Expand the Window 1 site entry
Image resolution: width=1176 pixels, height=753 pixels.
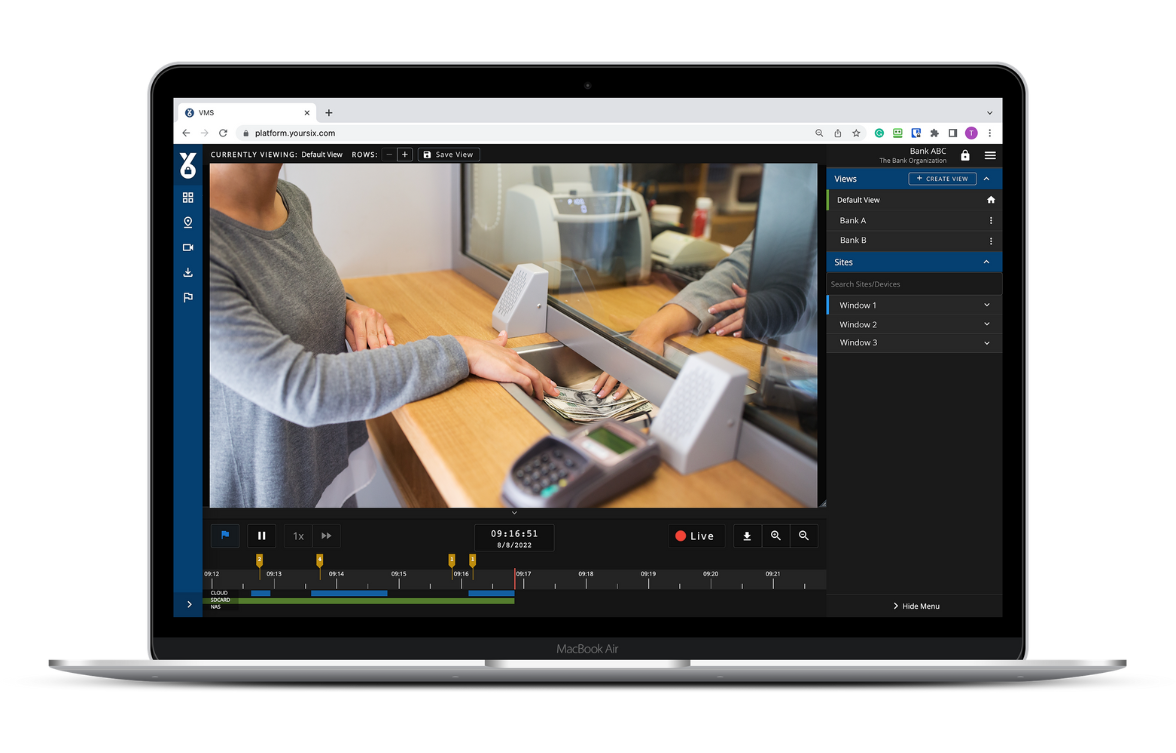[987, 305]
